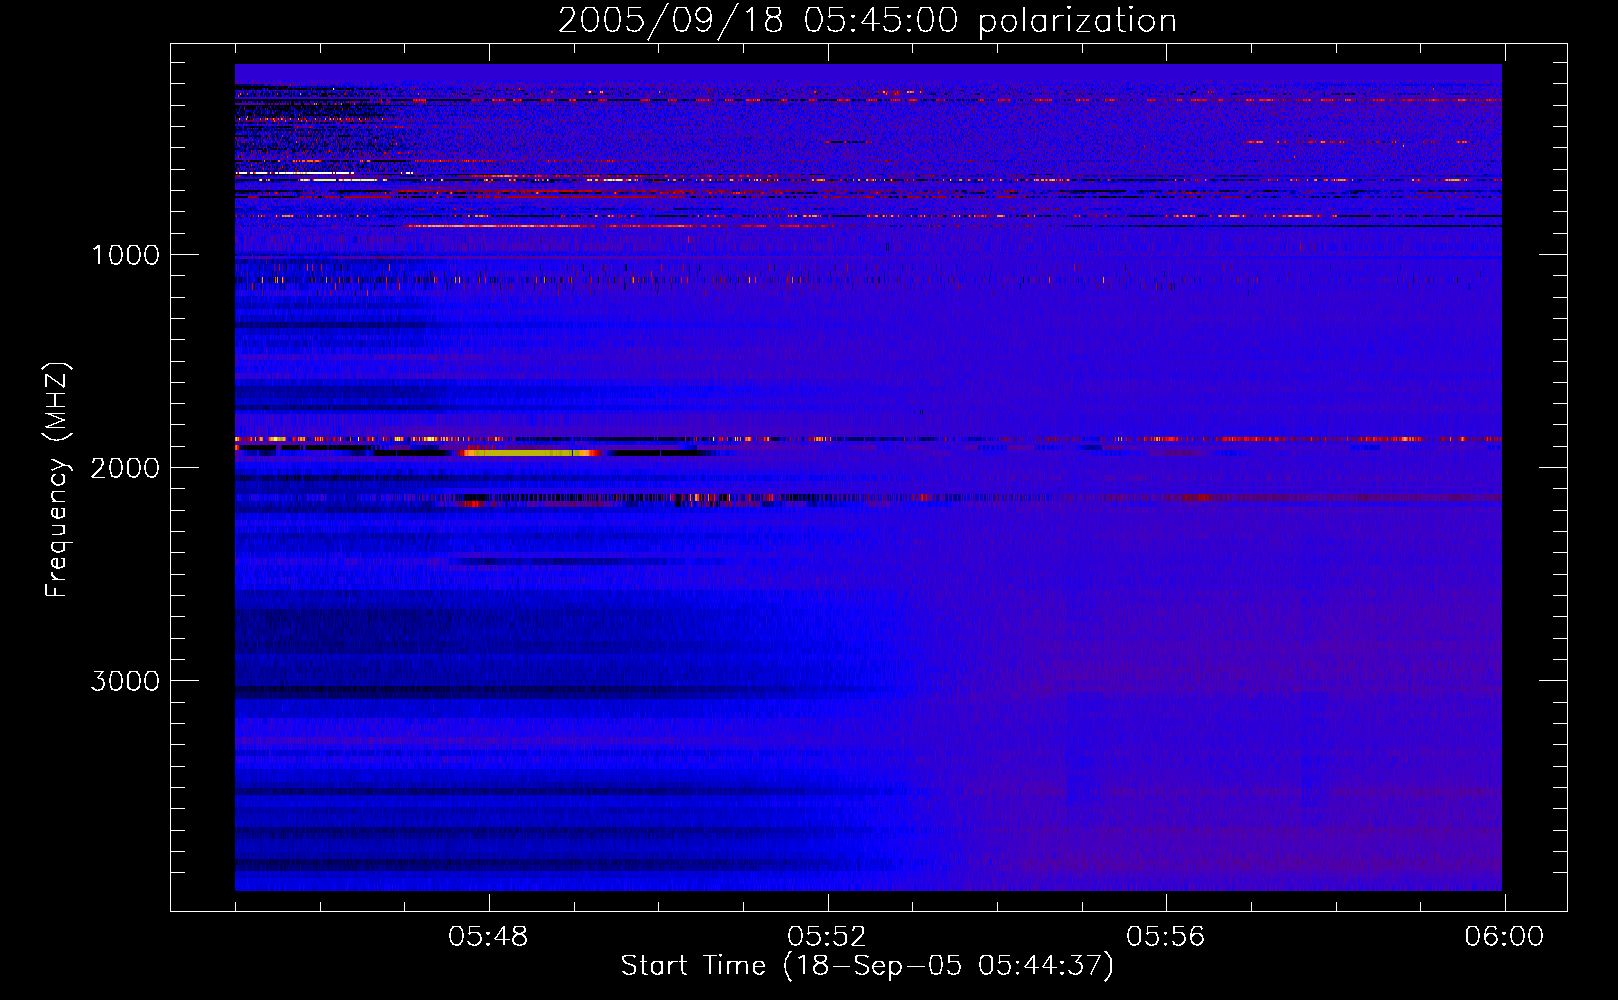Click the 05:48 time tick label
This screenshot has width=1618, height=1000.
pos(488,937)
